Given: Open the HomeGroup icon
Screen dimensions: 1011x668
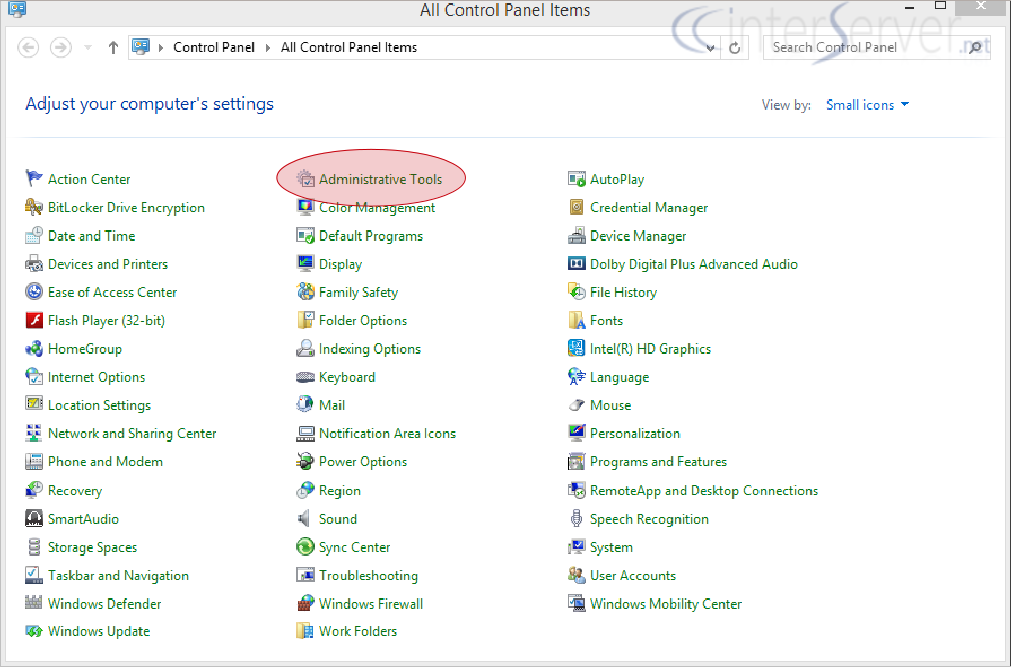Looking at the screenshot, I should 34,348.
